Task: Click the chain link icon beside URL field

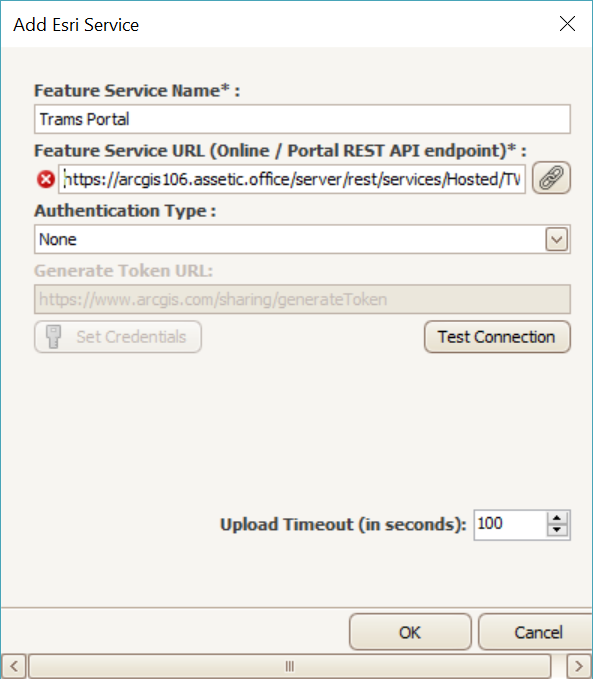Action: [551, 178]
